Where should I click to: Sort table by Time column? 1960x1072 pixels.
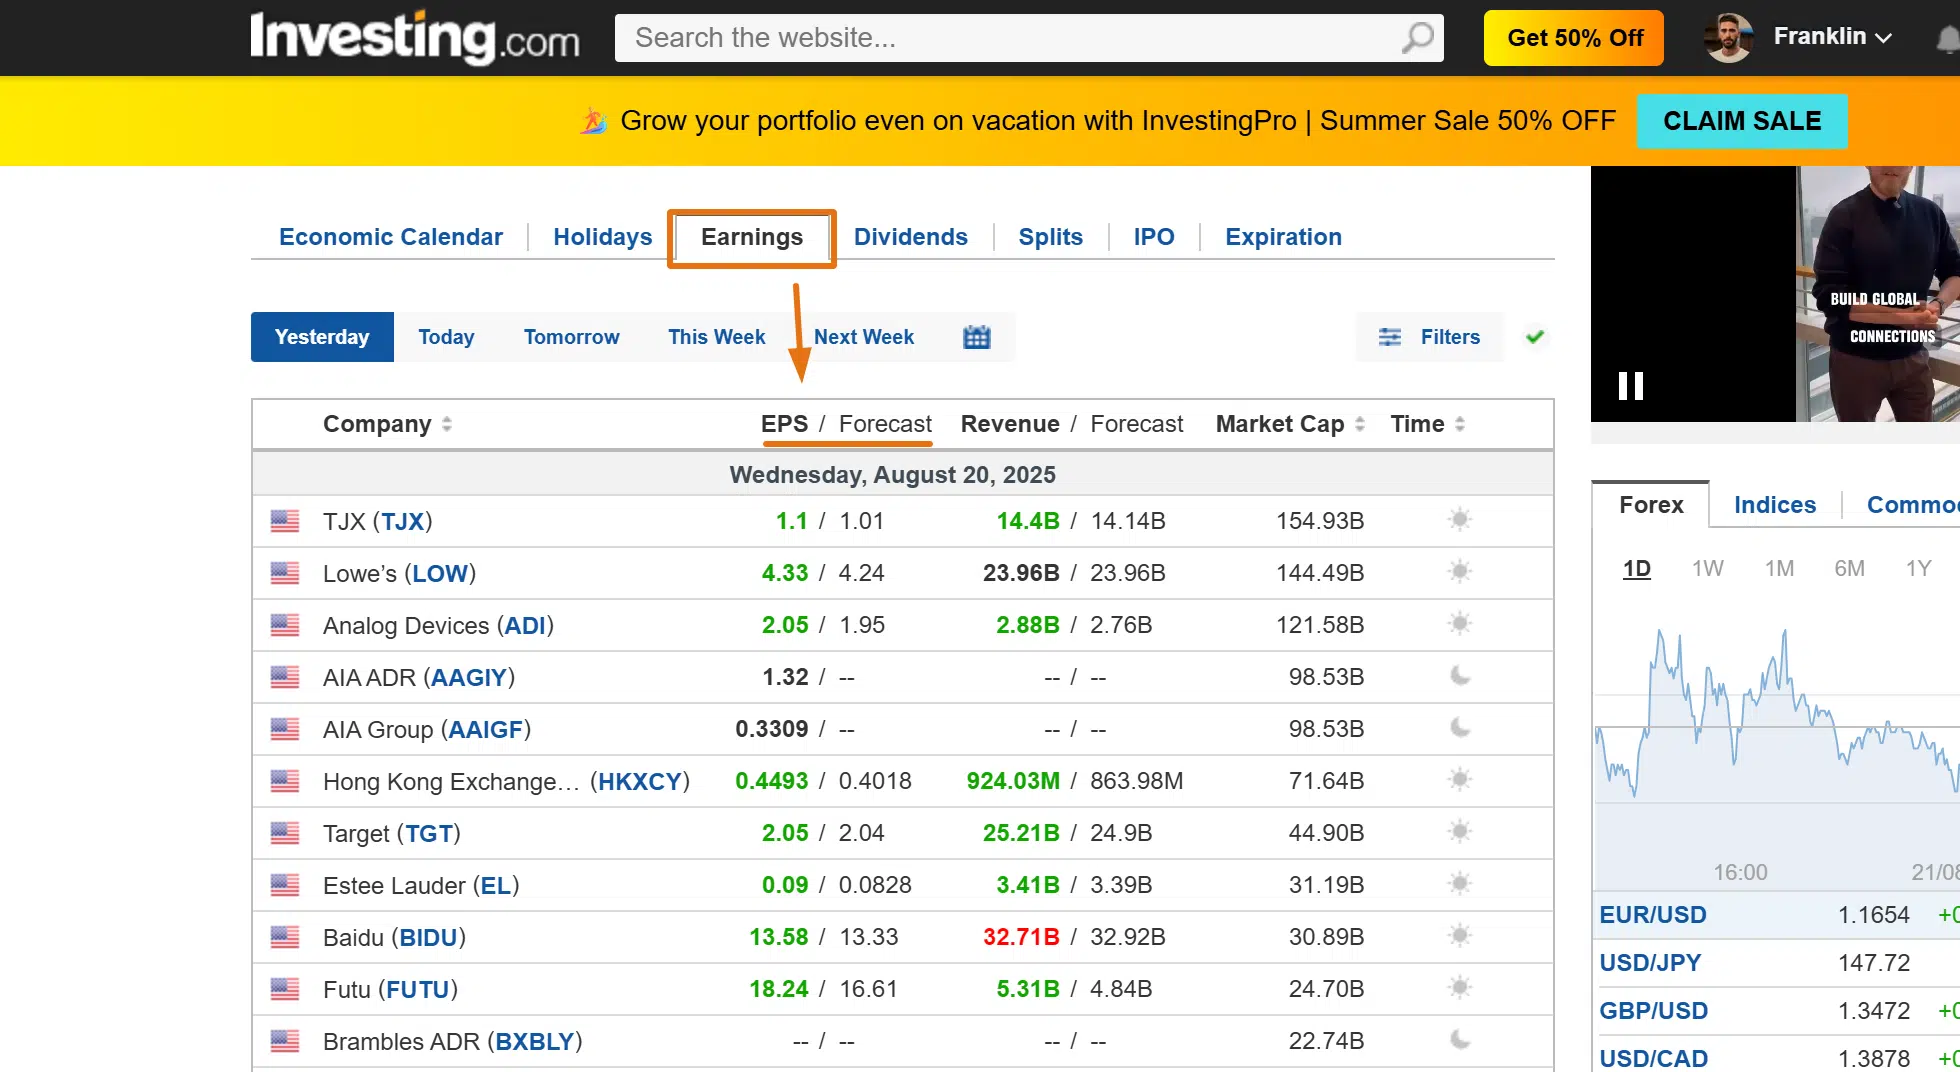[1428, 424]
